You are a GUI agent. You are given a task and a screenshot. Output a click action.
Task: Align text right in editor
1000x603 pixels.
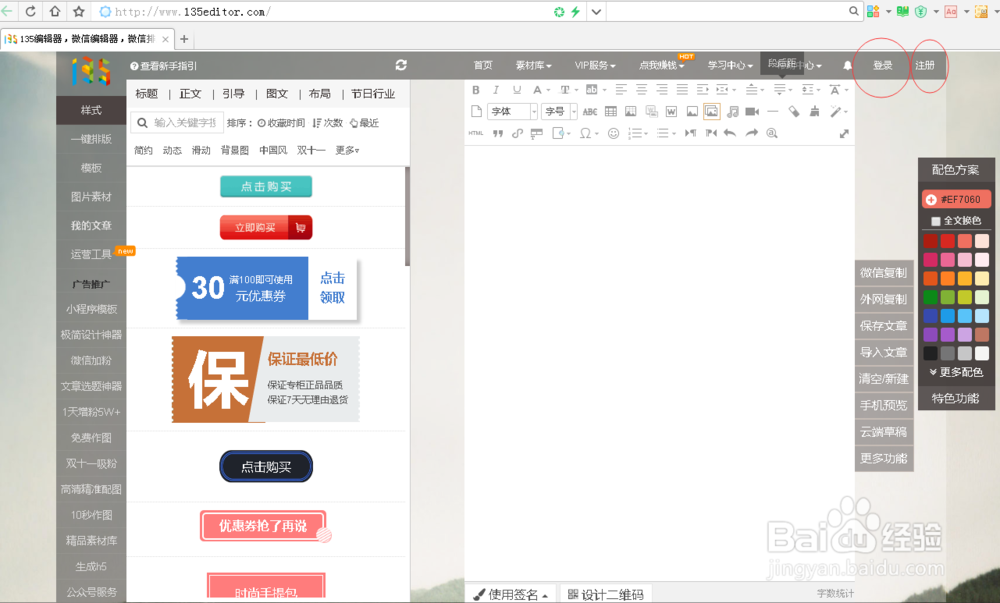click(662, 90)
